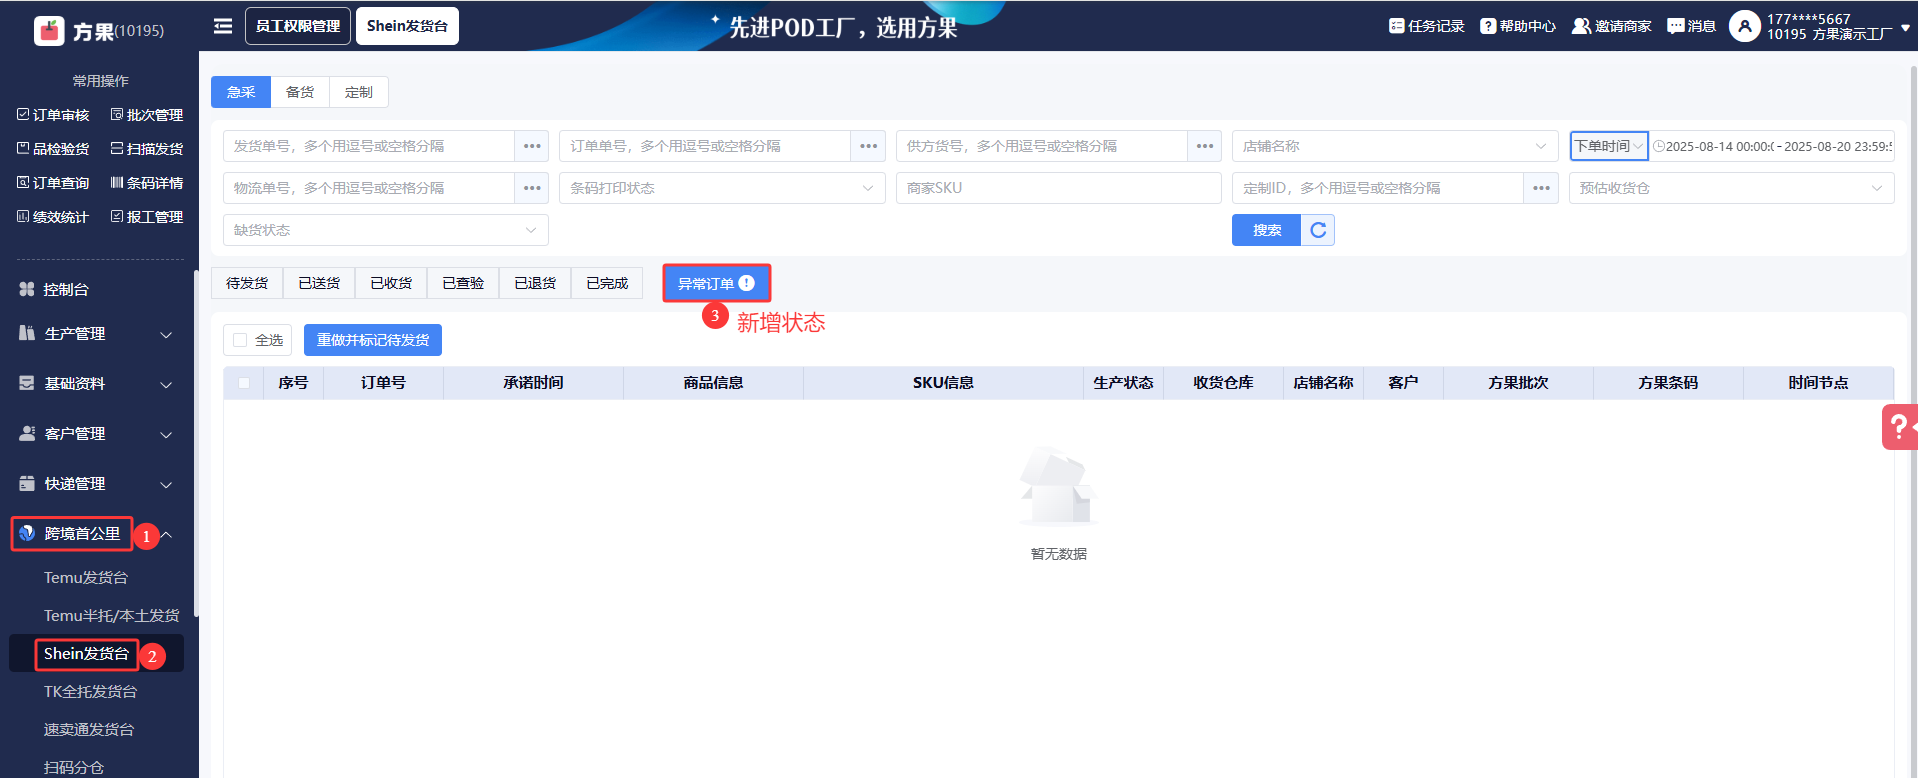
Task: Open 帮助中心 help center icon
Action: click(1488, 26)
